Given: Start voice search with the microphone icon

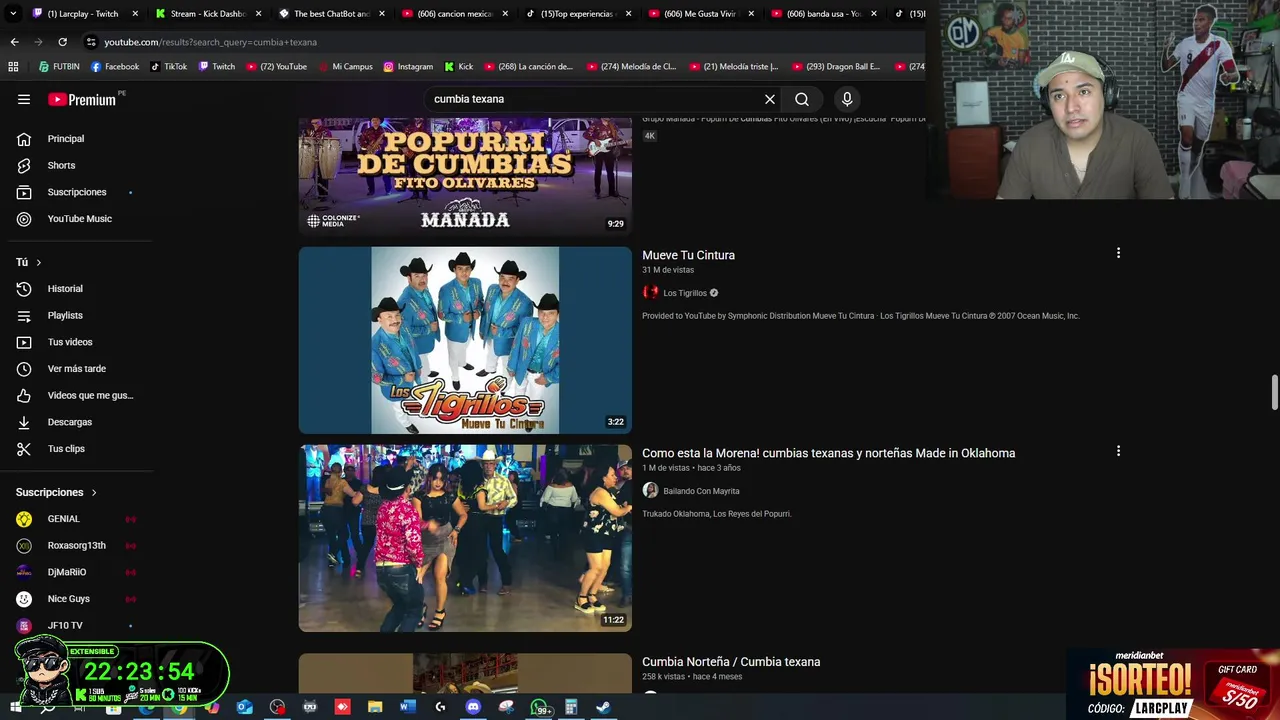Looking at the screenshot, I should tap(847, 99).
